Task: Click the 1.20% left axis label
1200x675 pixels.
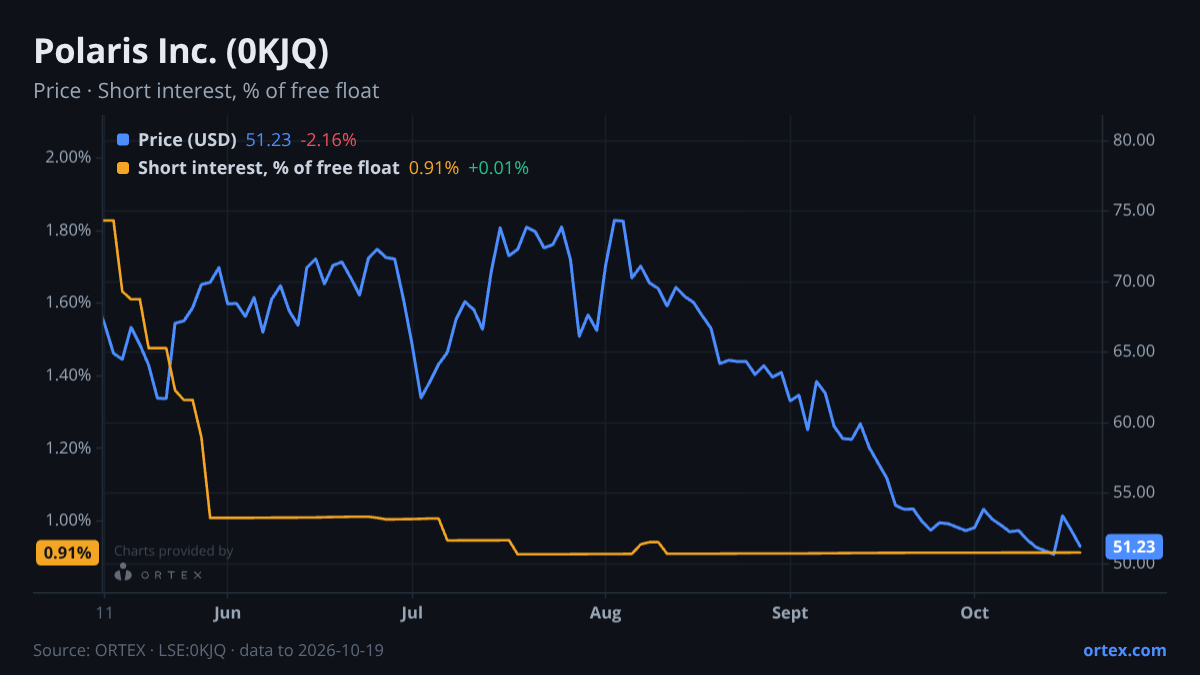Action: click(x=69, y=448)
